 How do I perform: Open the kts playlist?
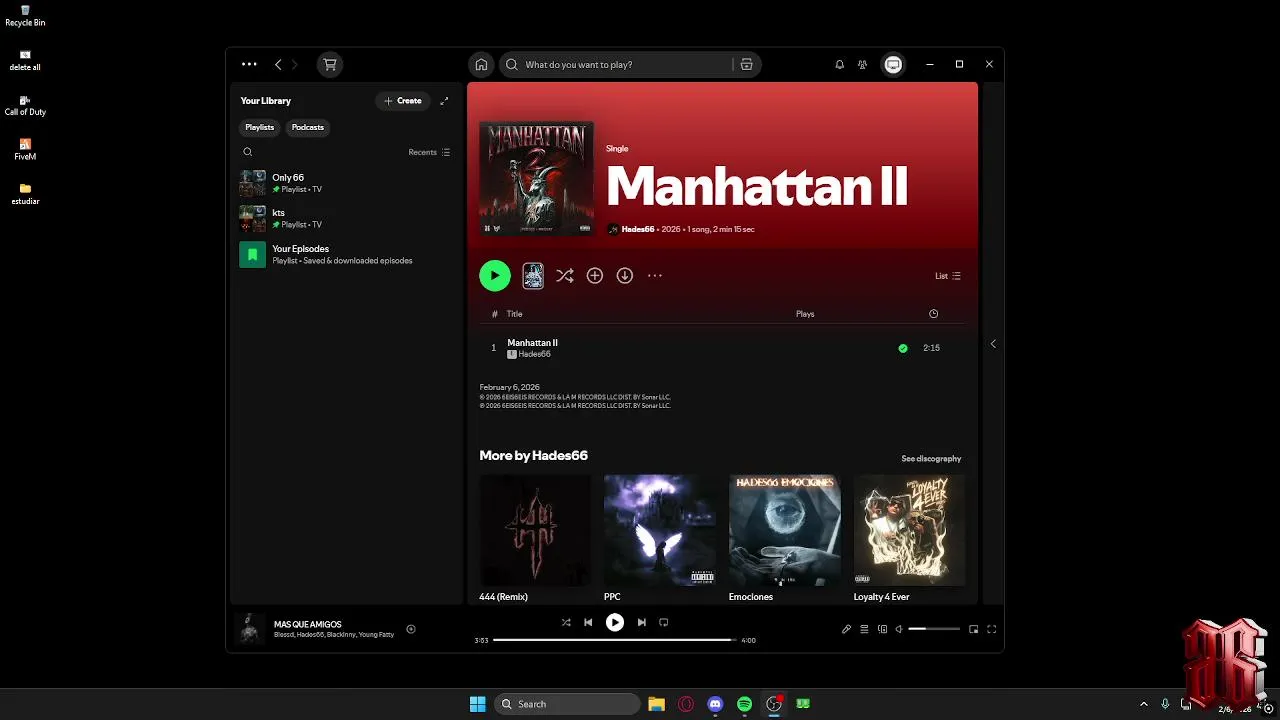tap(345, 218)
